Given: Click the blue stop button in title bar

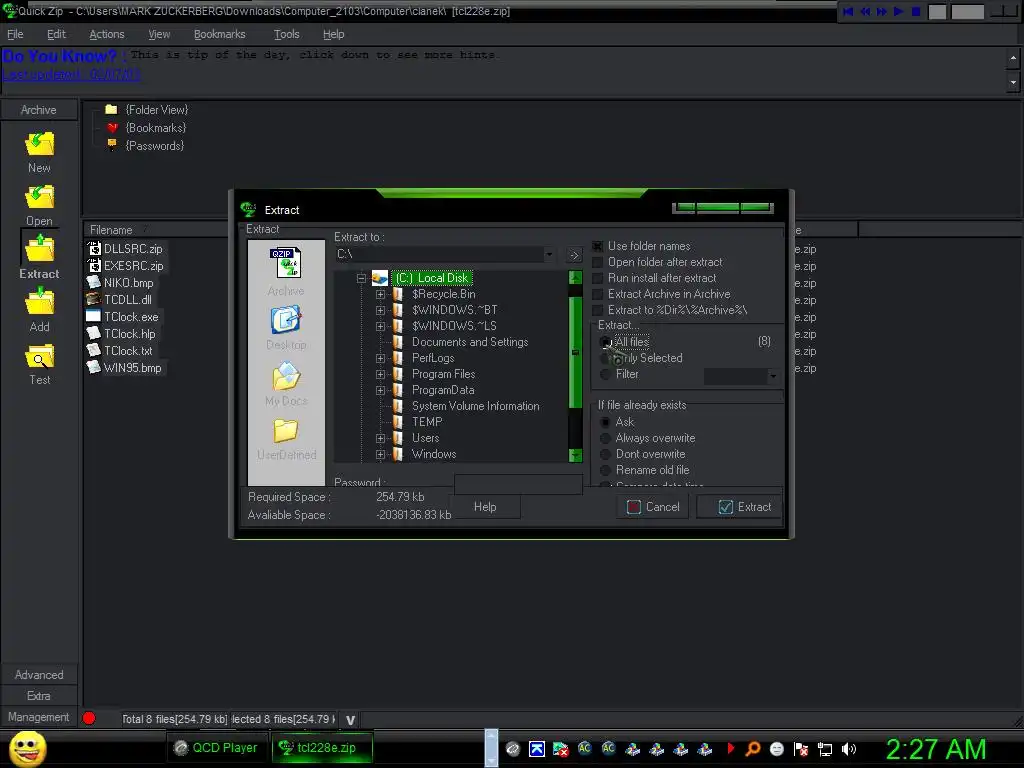Looking at the screenshot, I should (916, 11).
